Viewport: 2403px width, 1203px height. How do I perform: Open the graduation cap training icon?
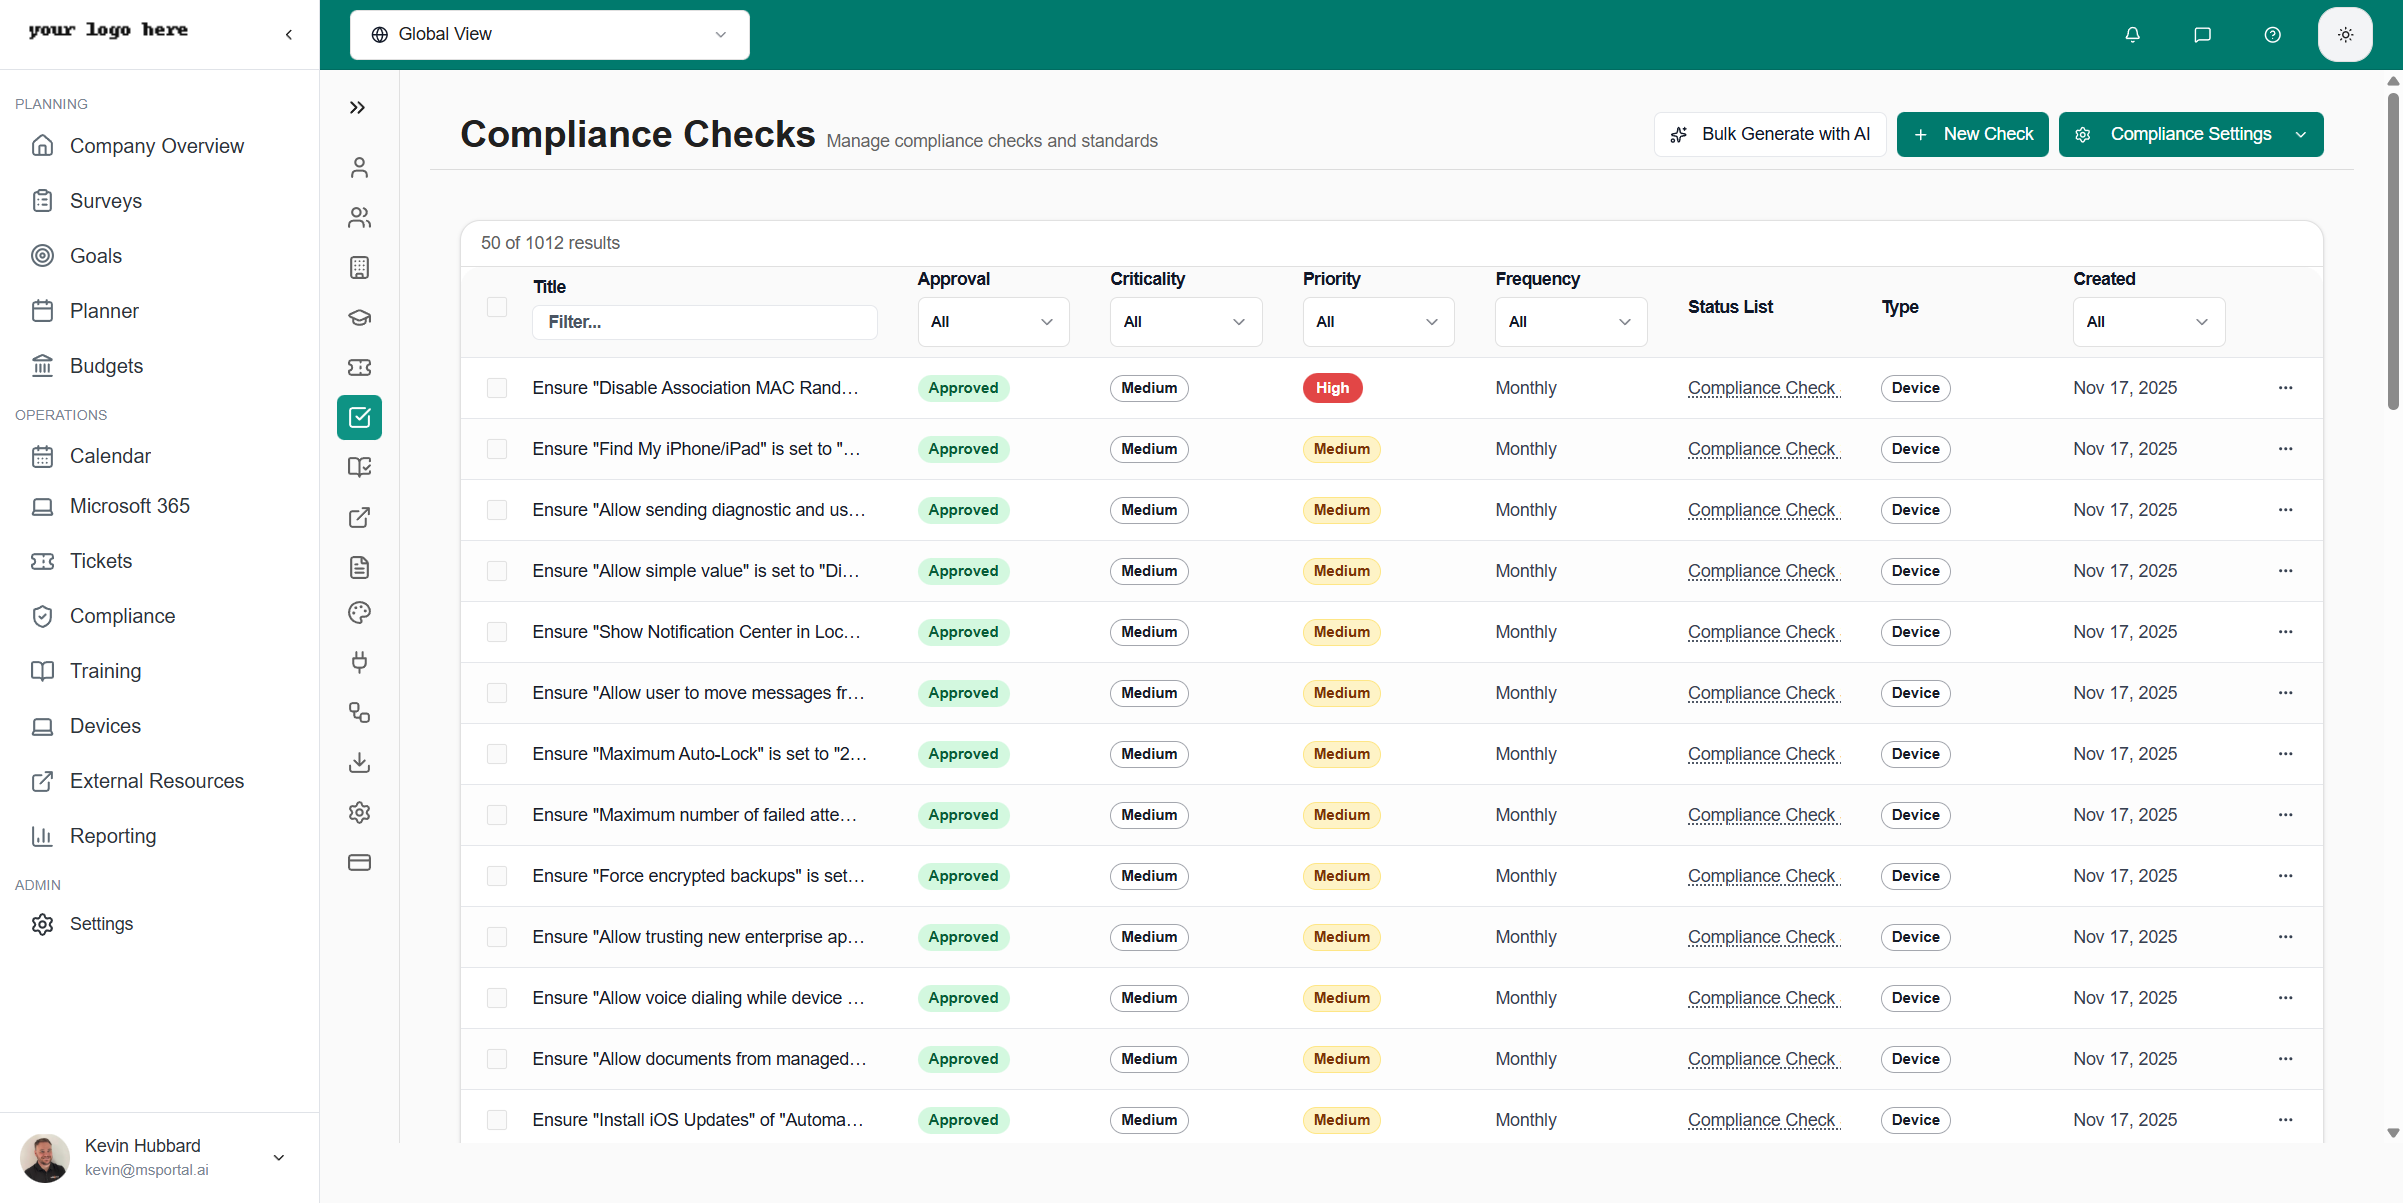(360, 317)
